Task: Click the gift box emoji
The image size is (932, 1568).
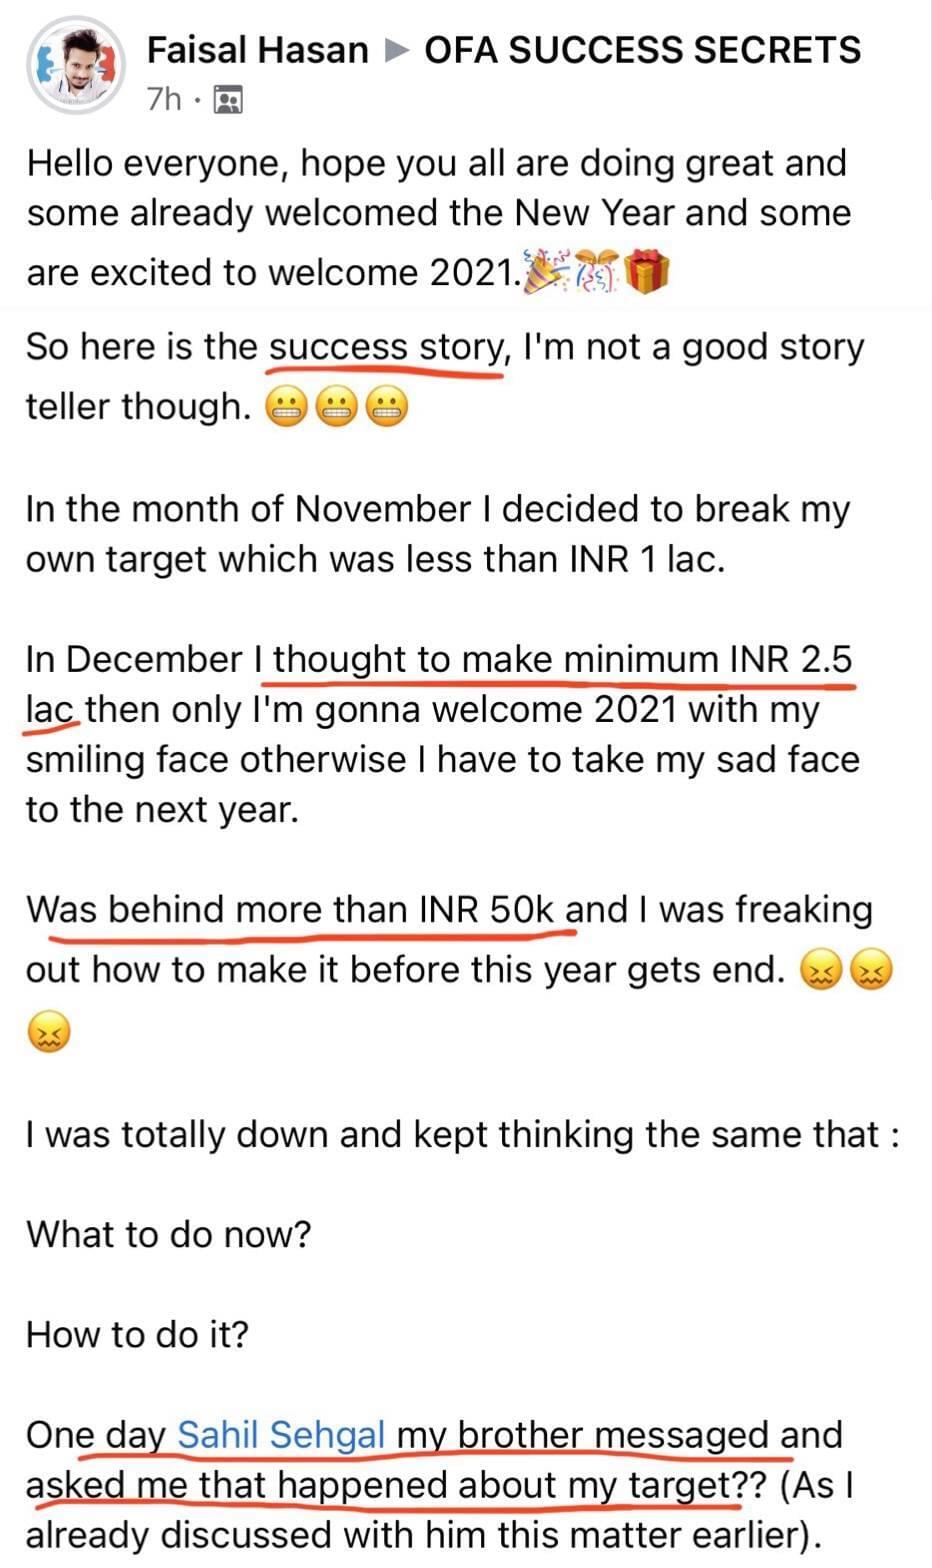Action: 647,273
